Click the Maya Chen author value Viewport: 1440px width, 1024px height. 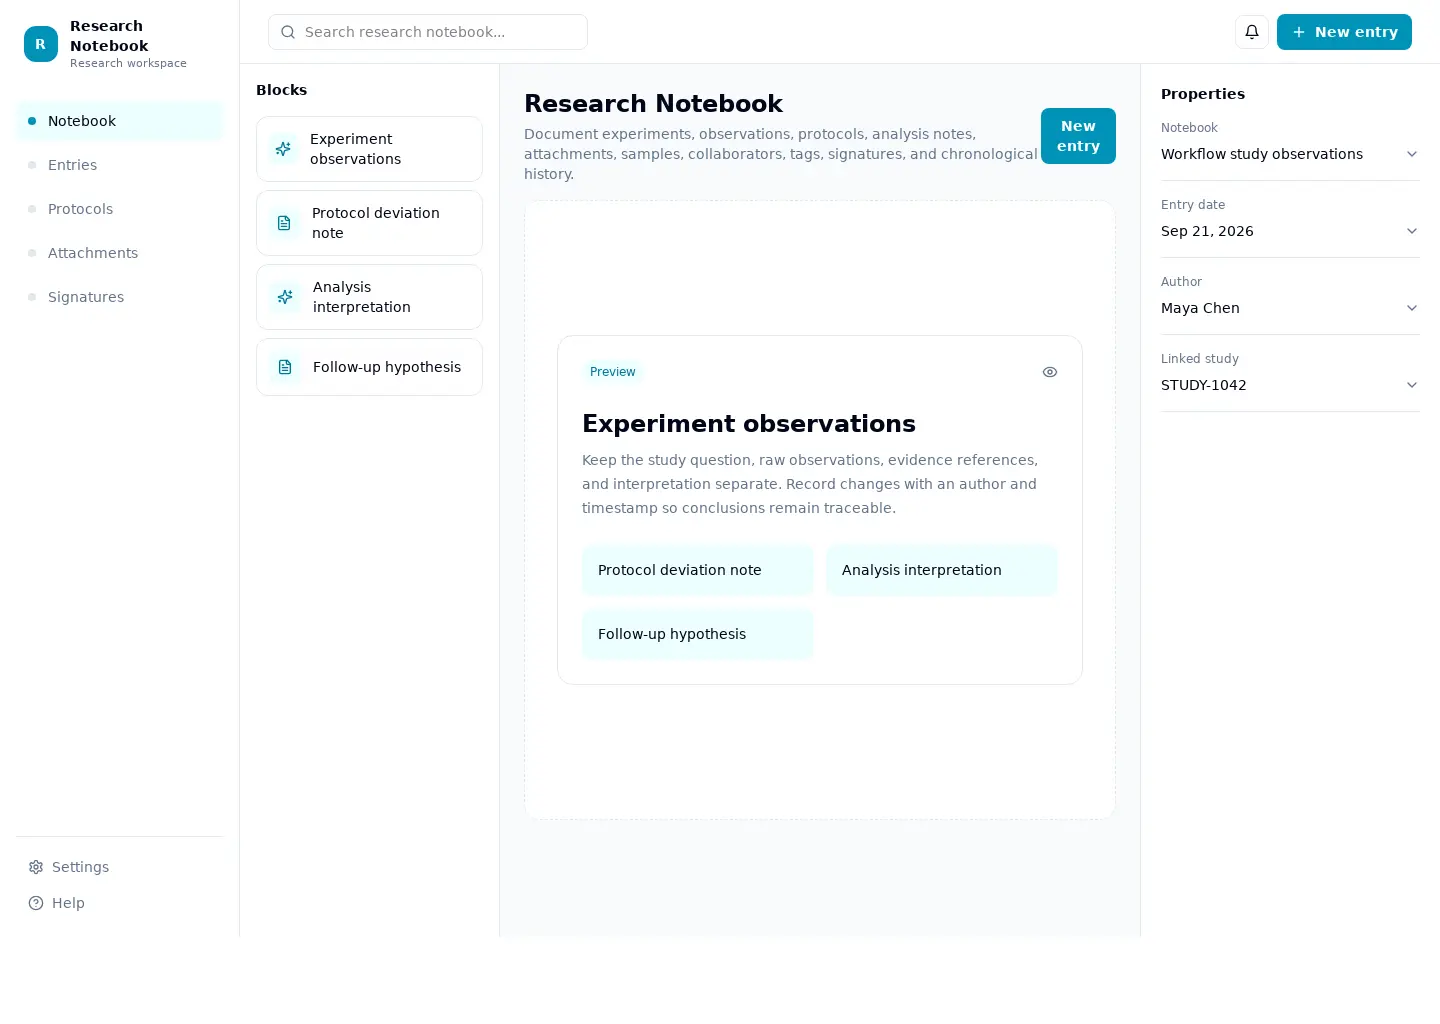(1200, 308)
